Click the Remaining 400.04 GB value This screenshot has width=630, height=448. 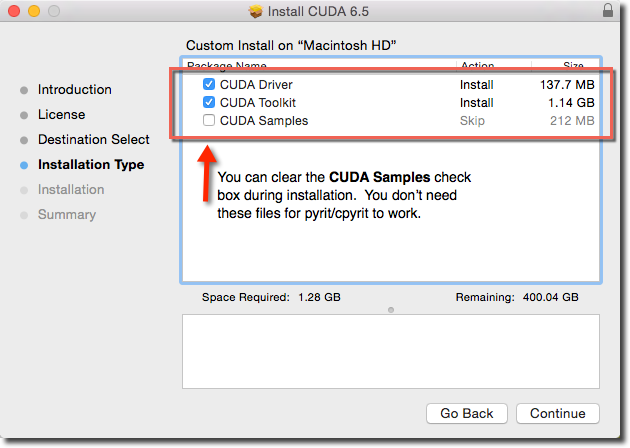[550, 297]
